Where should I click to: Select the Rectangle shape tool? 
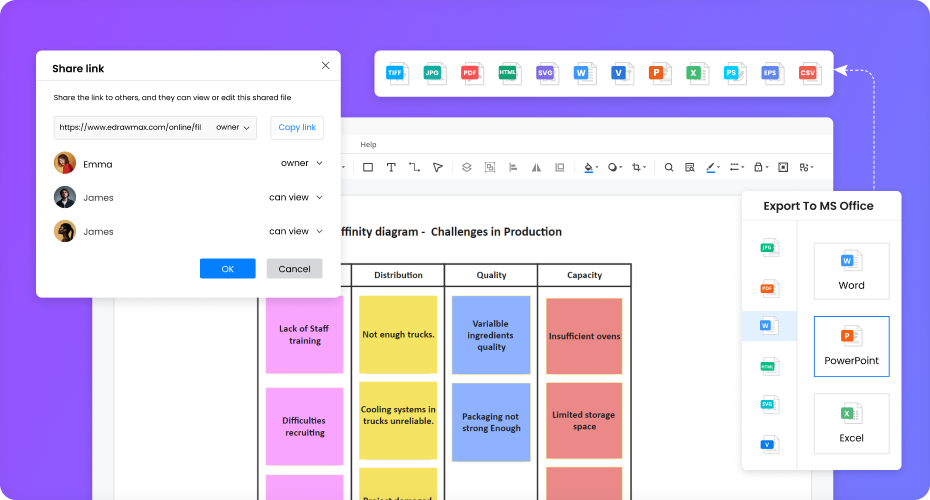[x=368, y=167]
